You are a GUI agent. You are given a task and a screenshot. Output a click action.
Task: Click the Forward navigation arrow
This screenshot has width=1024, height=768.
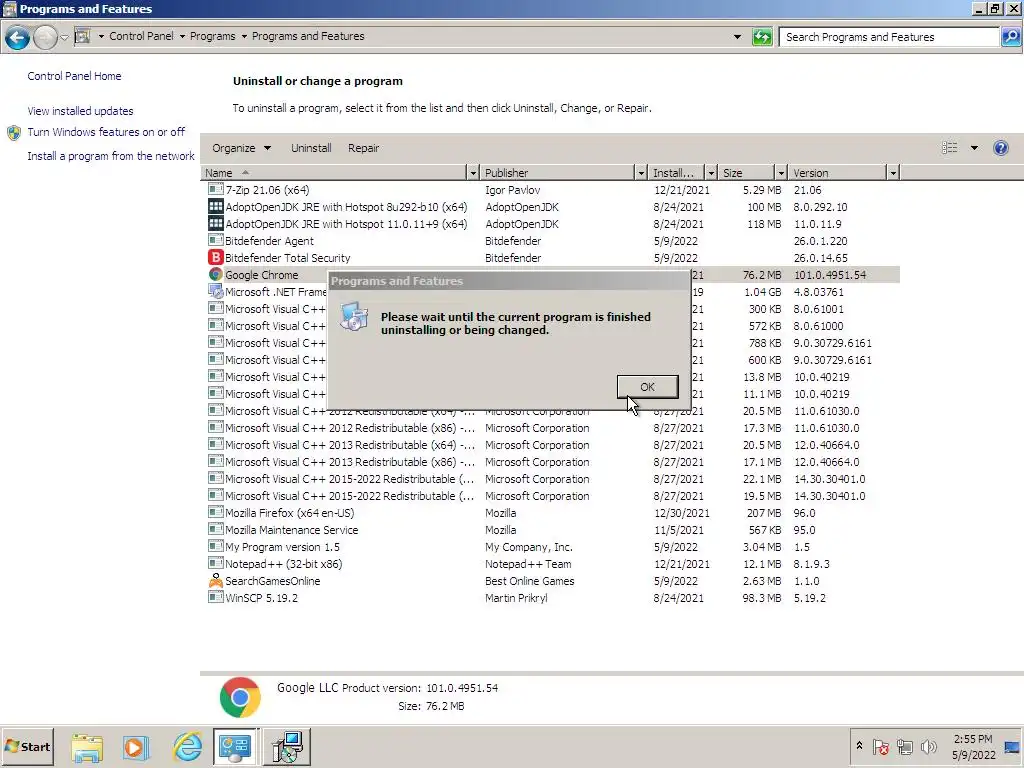[x=45, y=38]
